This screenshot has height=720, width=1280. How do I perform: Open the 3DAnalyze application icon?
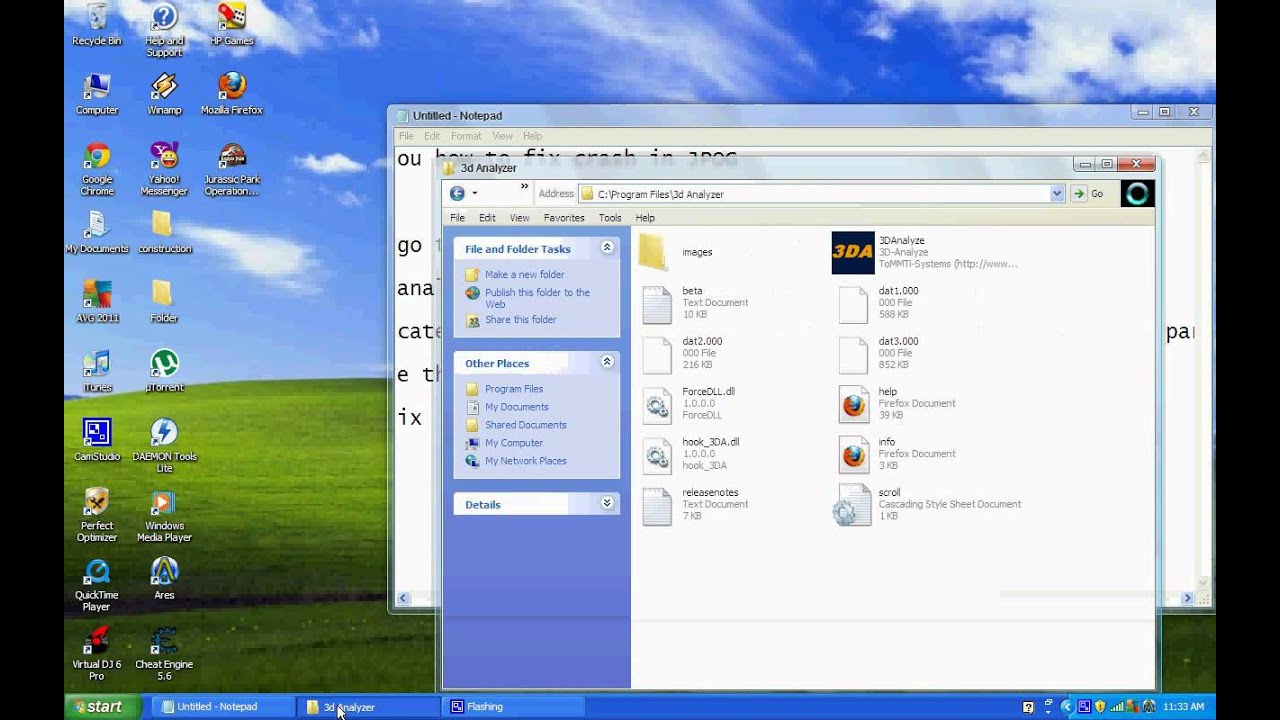tap(853, 252)
